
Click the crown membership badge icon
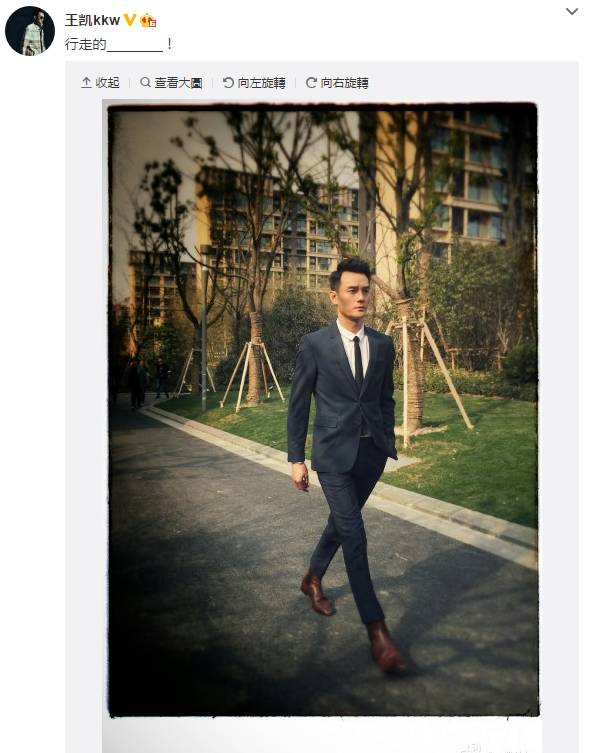[x=148, y=20]
